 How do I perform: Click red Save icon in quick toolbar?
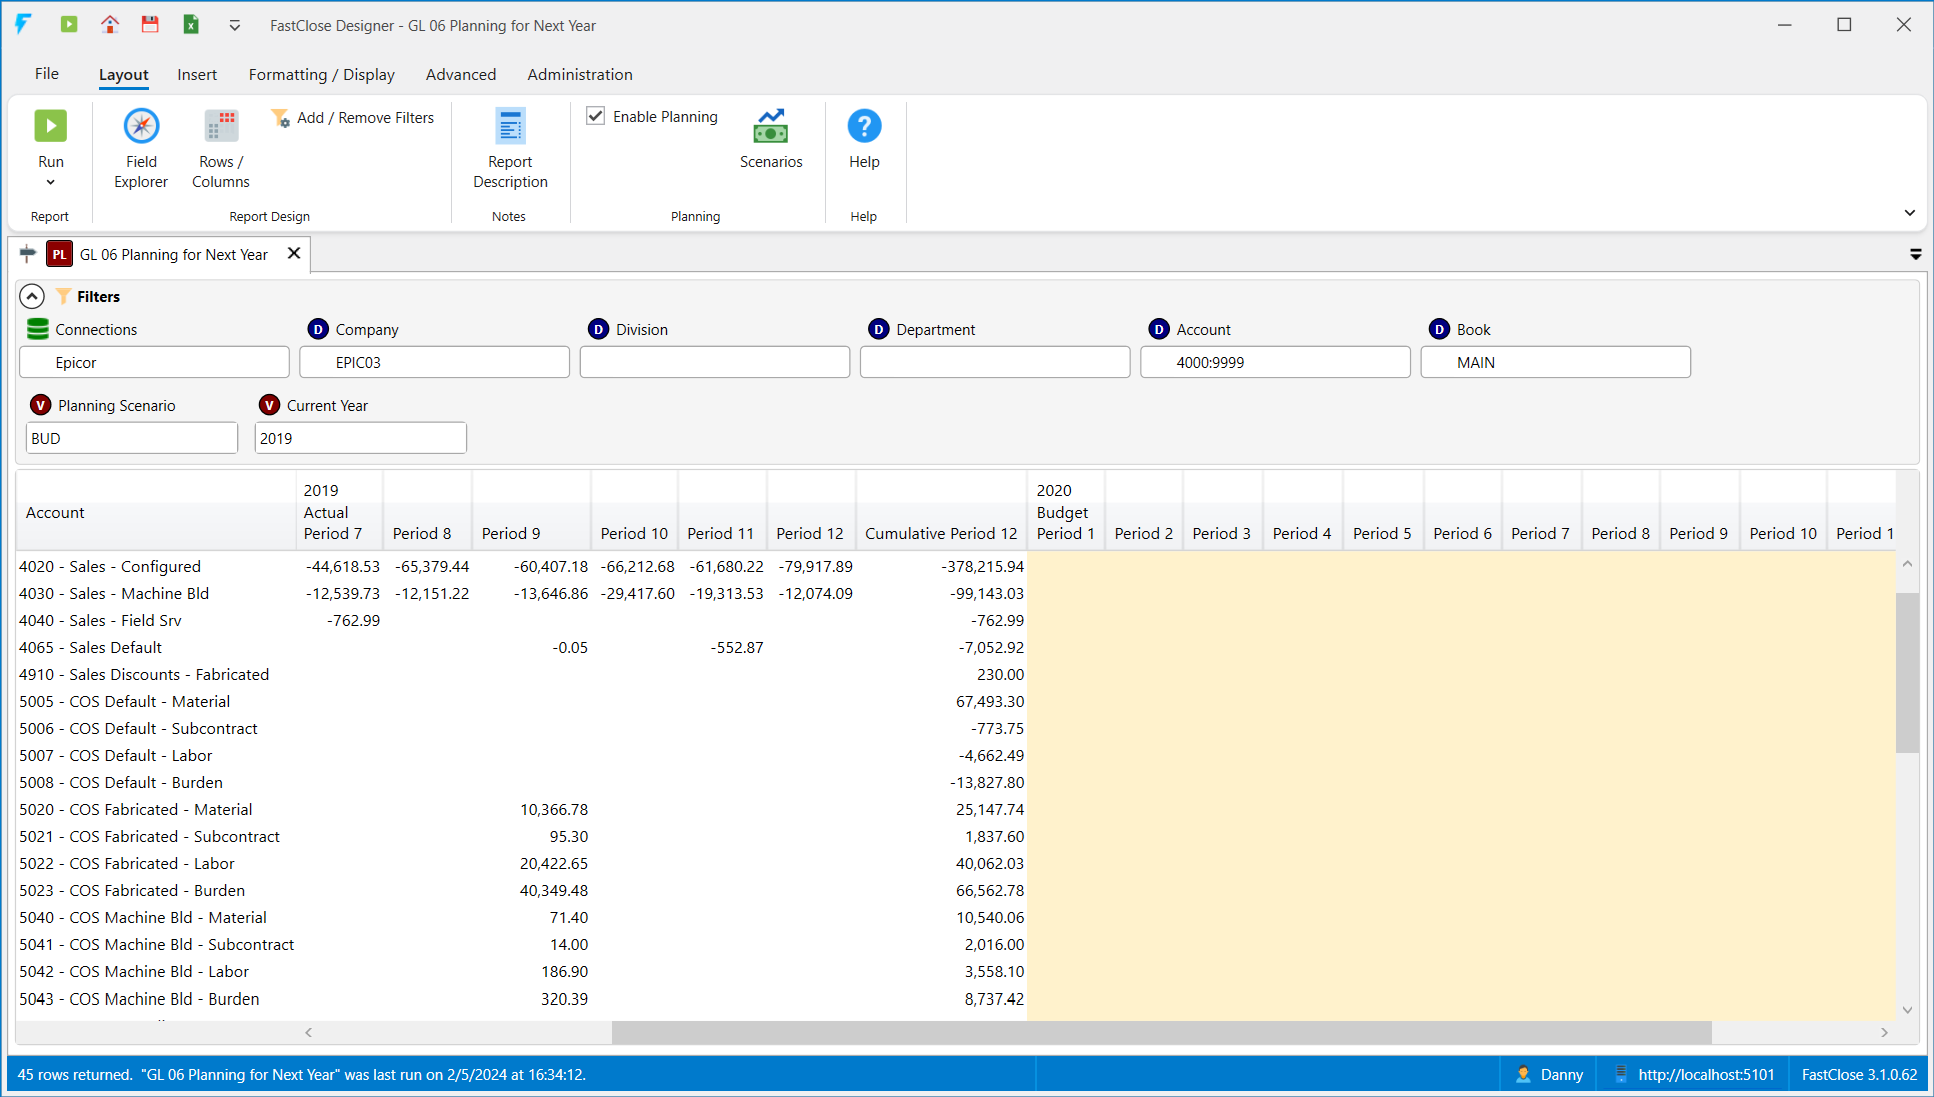click(150, 25)
